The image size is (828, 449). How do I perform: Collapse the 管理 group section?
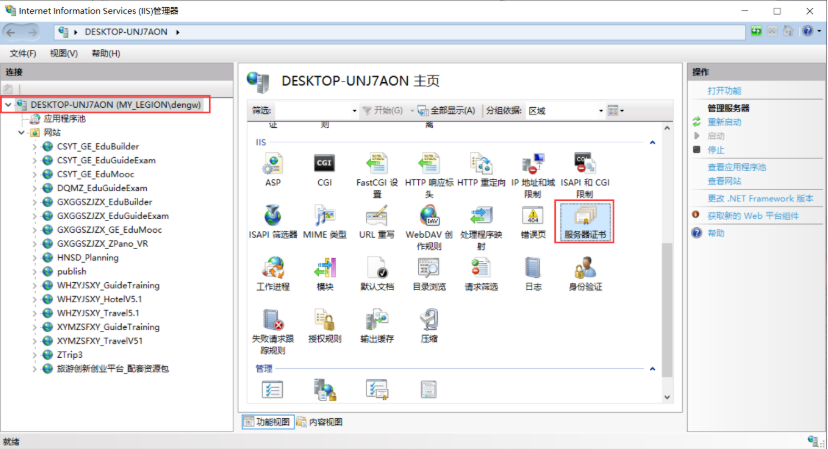pyautogui.click(x=652, y=369)
